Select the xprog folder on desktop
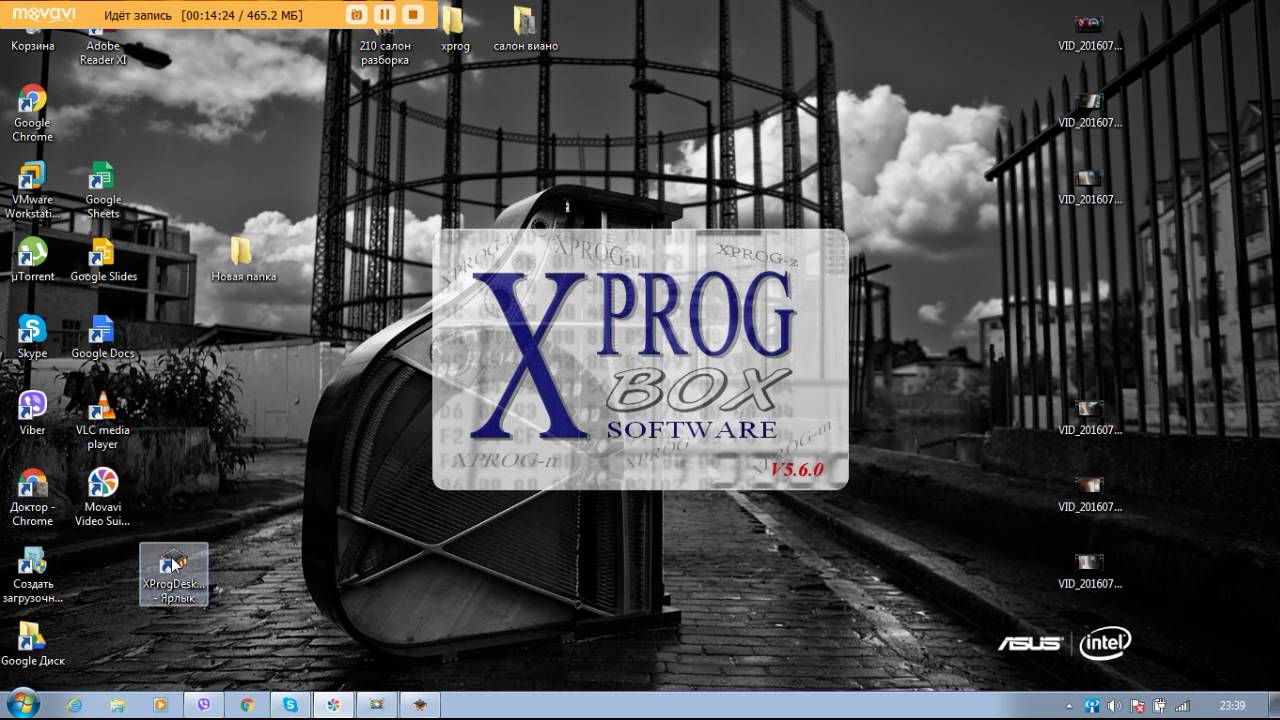 454,30
